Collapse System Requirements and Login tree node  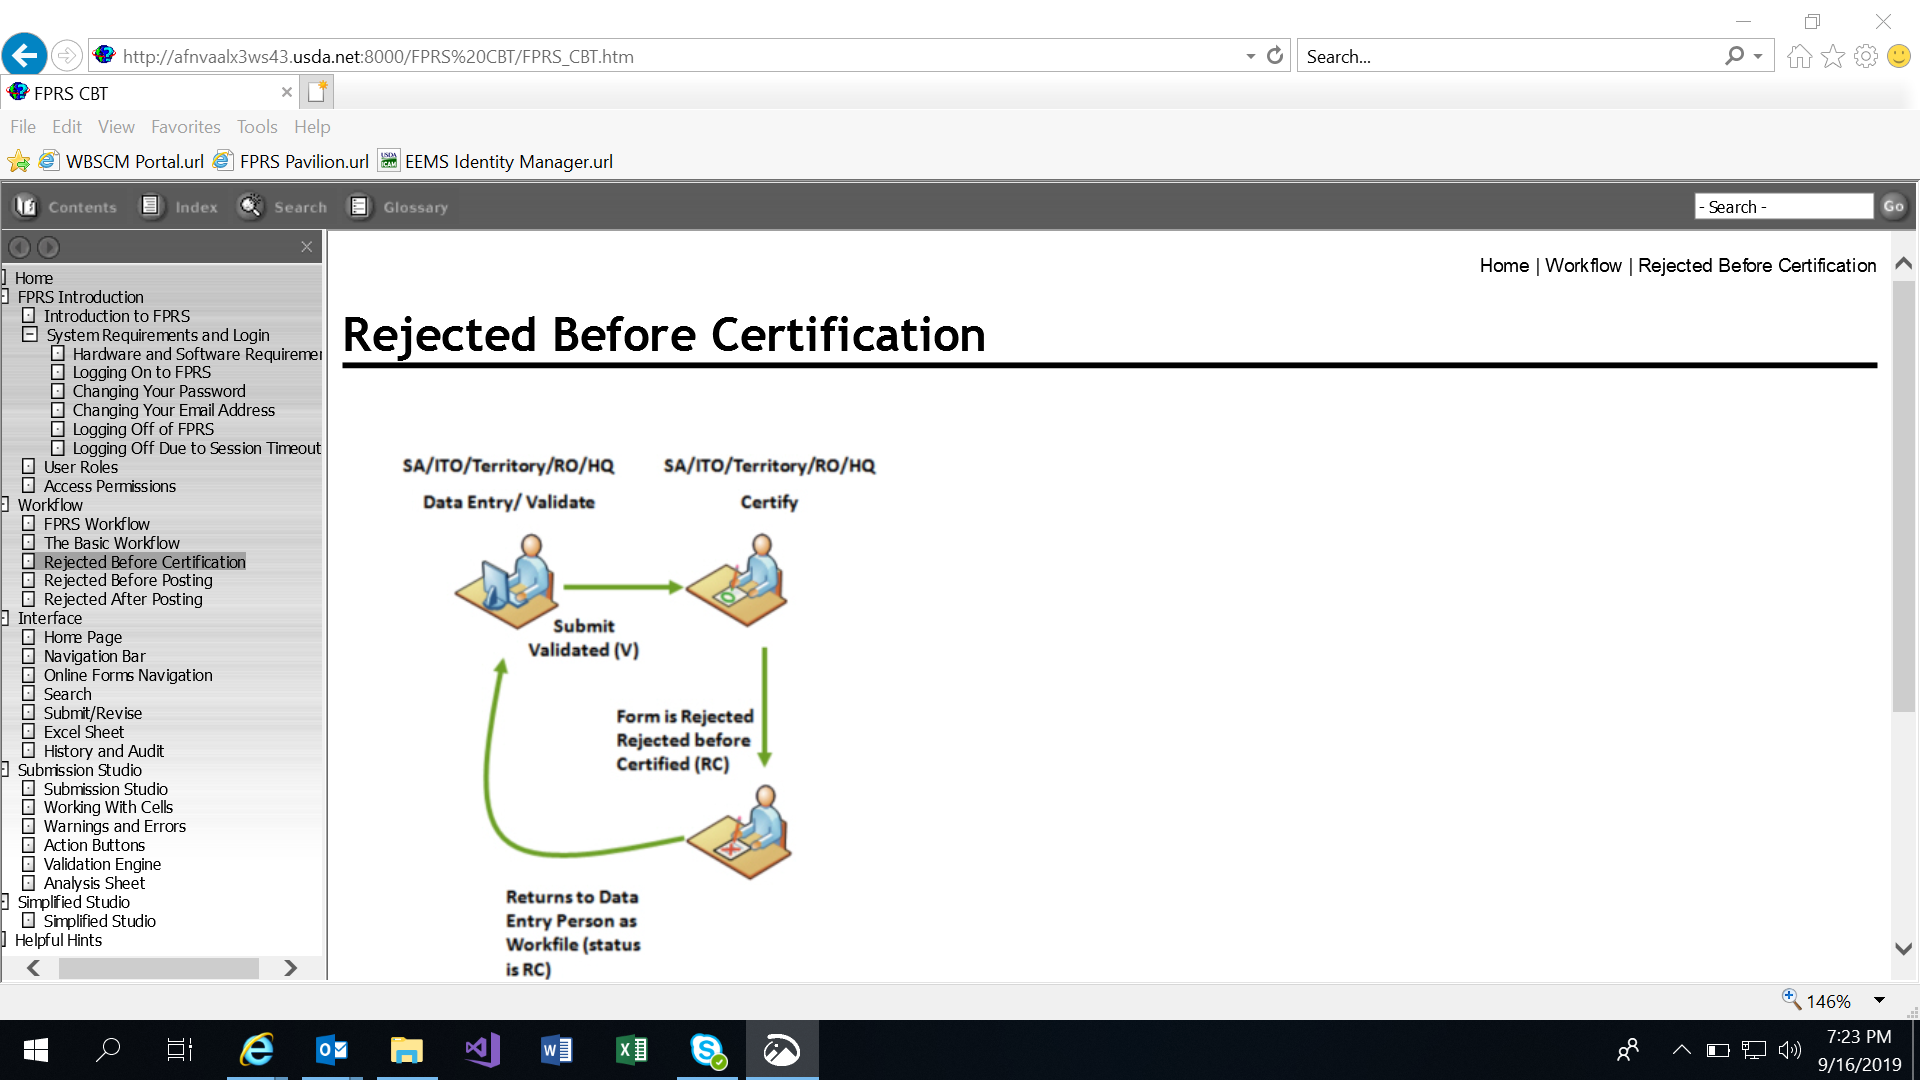(x=30, y=335)
